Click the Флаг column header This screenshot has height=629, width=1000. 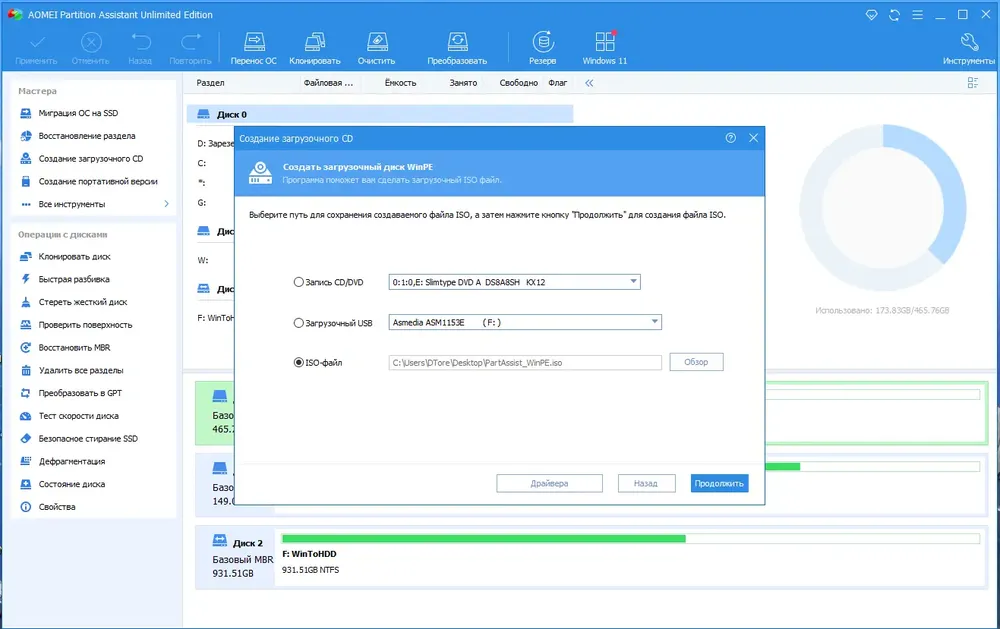point(557,83)
